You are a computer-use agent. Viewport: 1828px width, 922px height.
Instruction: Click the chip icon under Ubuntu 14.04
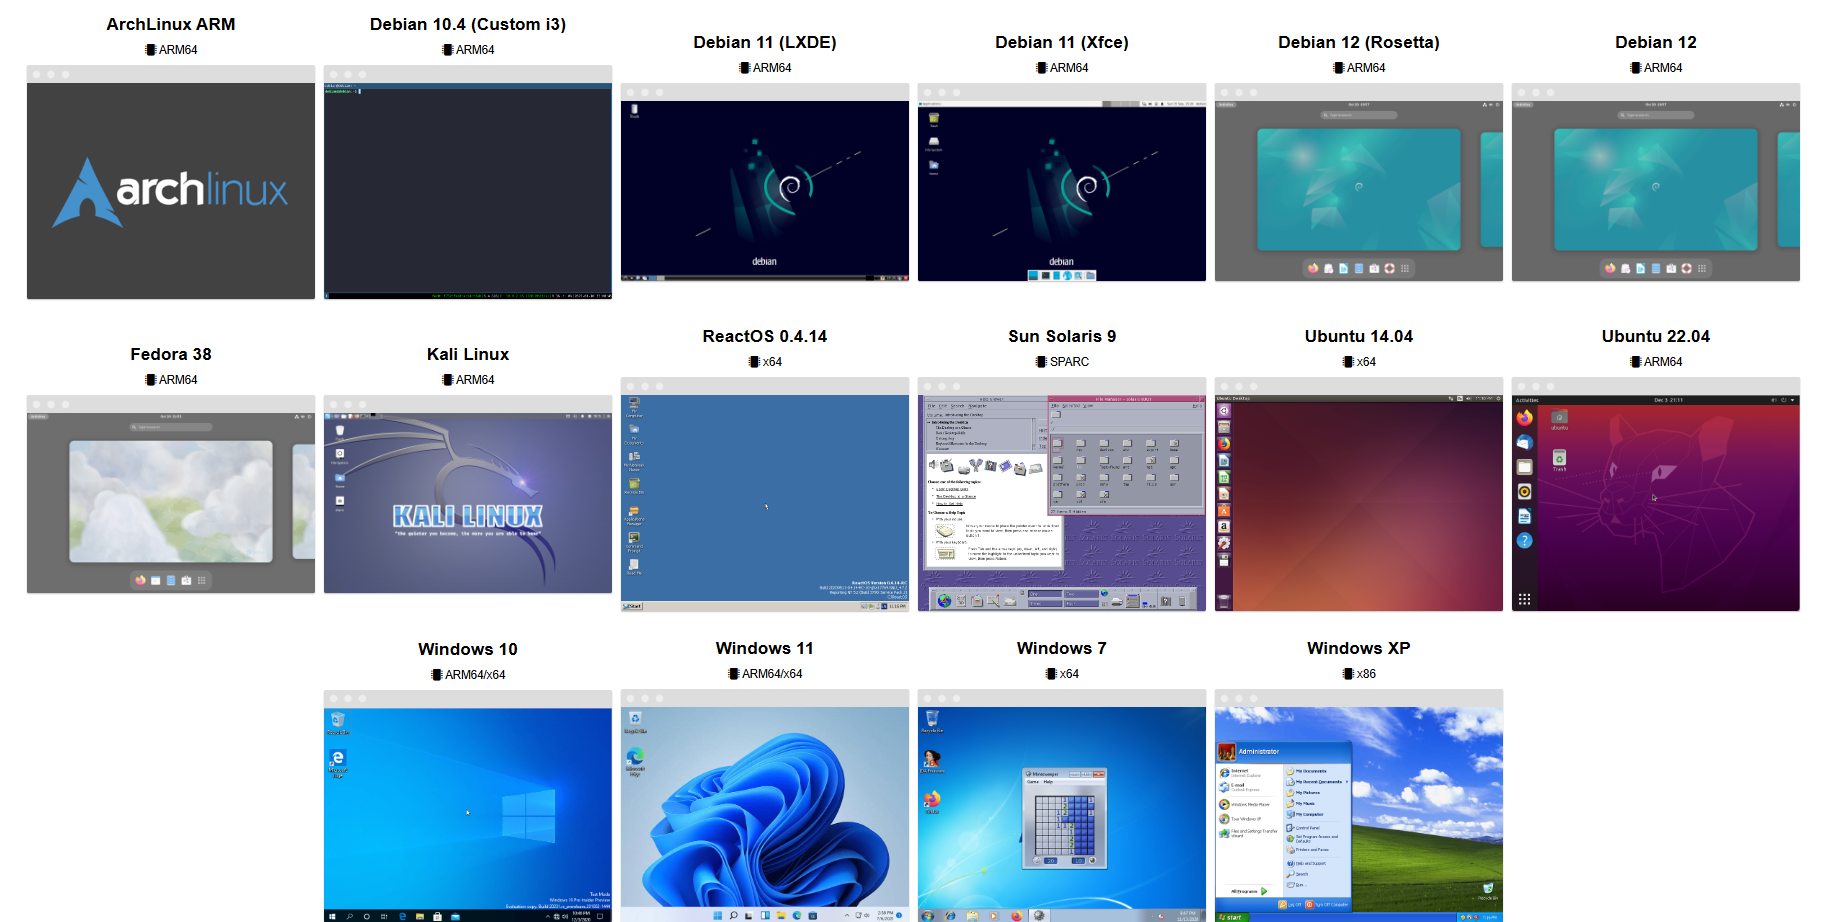(x=1348, y=362)
